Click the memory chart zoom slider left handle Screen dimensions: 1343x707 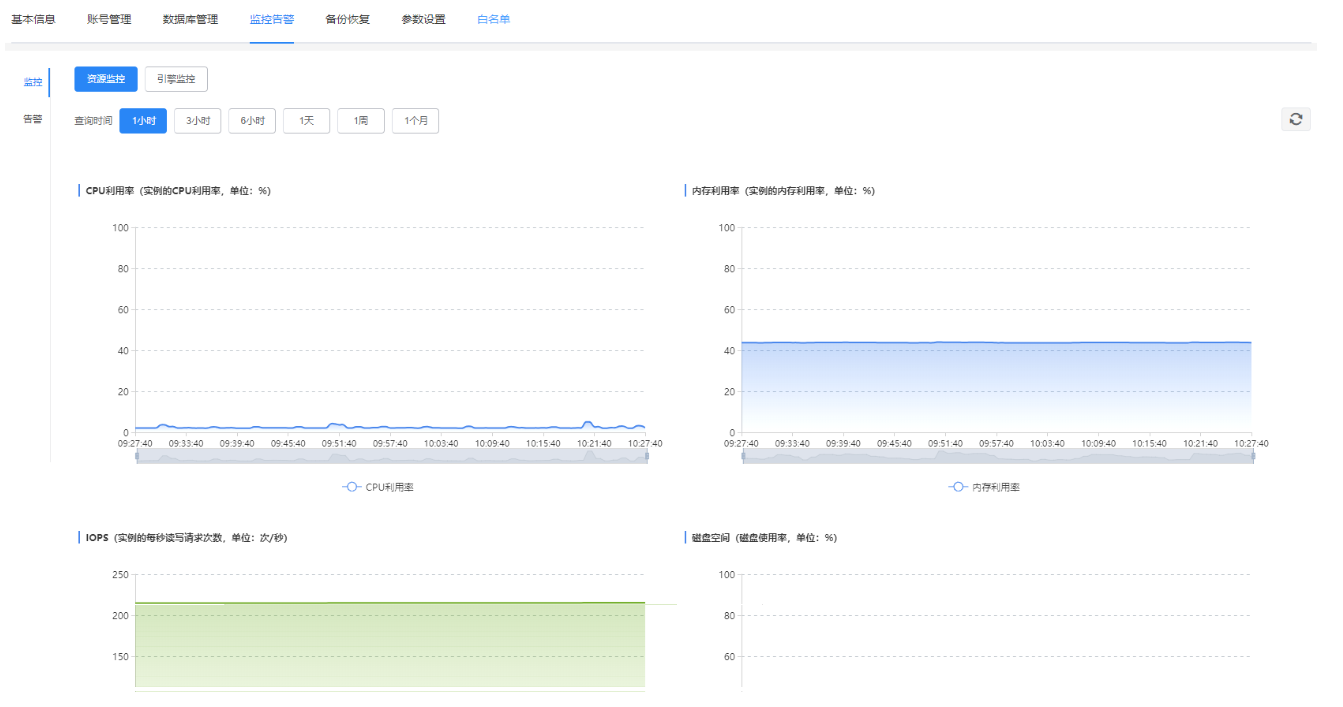coord(743,456)
